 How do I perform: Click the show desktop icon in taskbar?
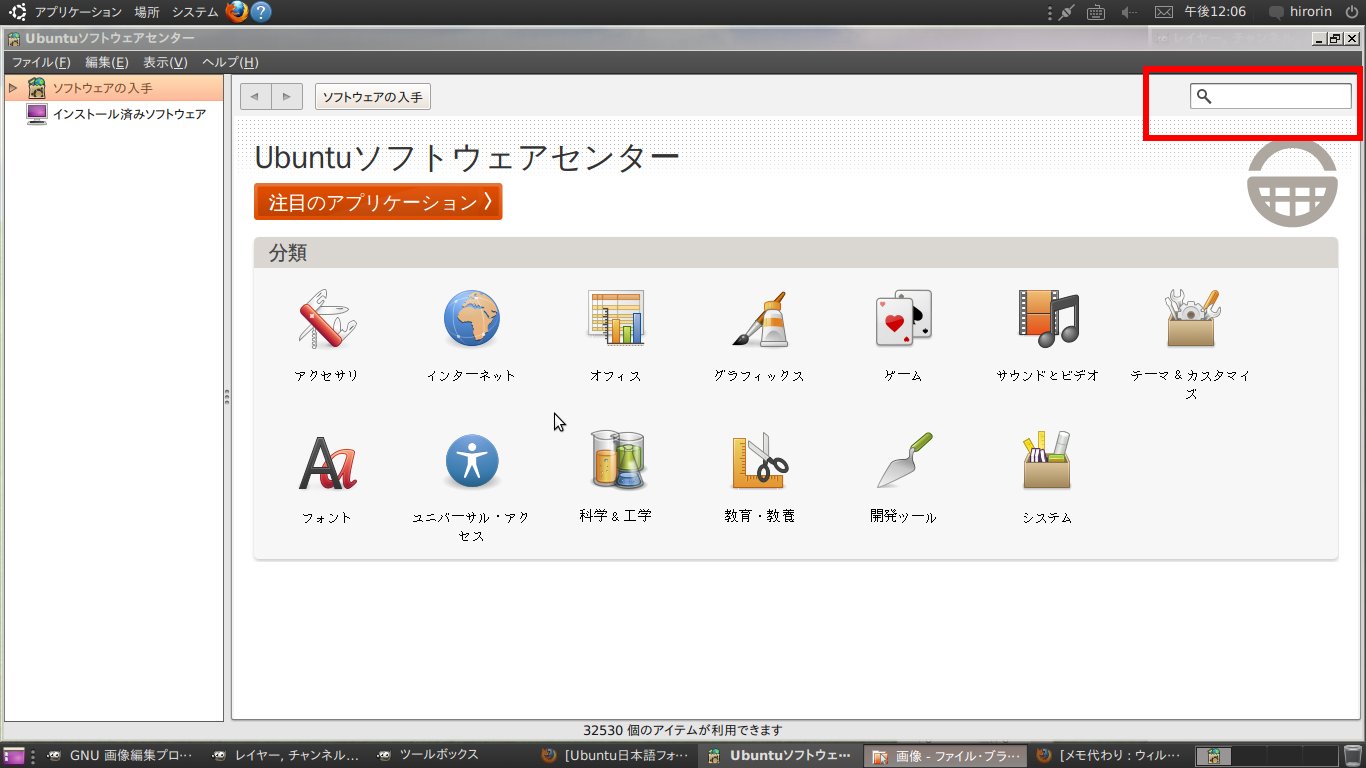[x=14, y=756]
